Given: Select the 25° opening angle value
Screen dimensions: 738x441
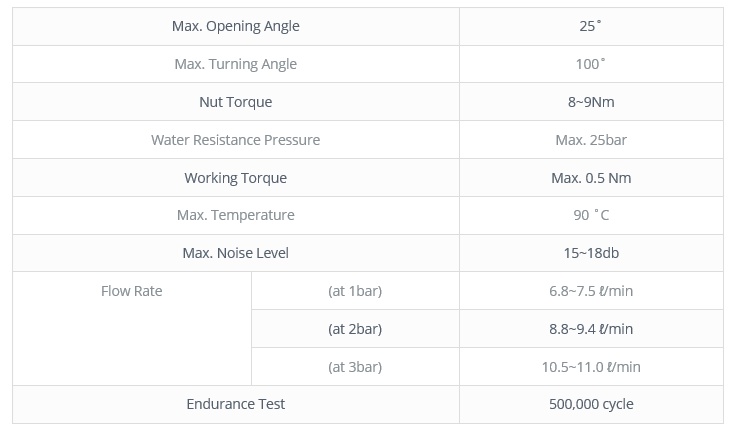Looking at the screenshot, I should 590,26.
